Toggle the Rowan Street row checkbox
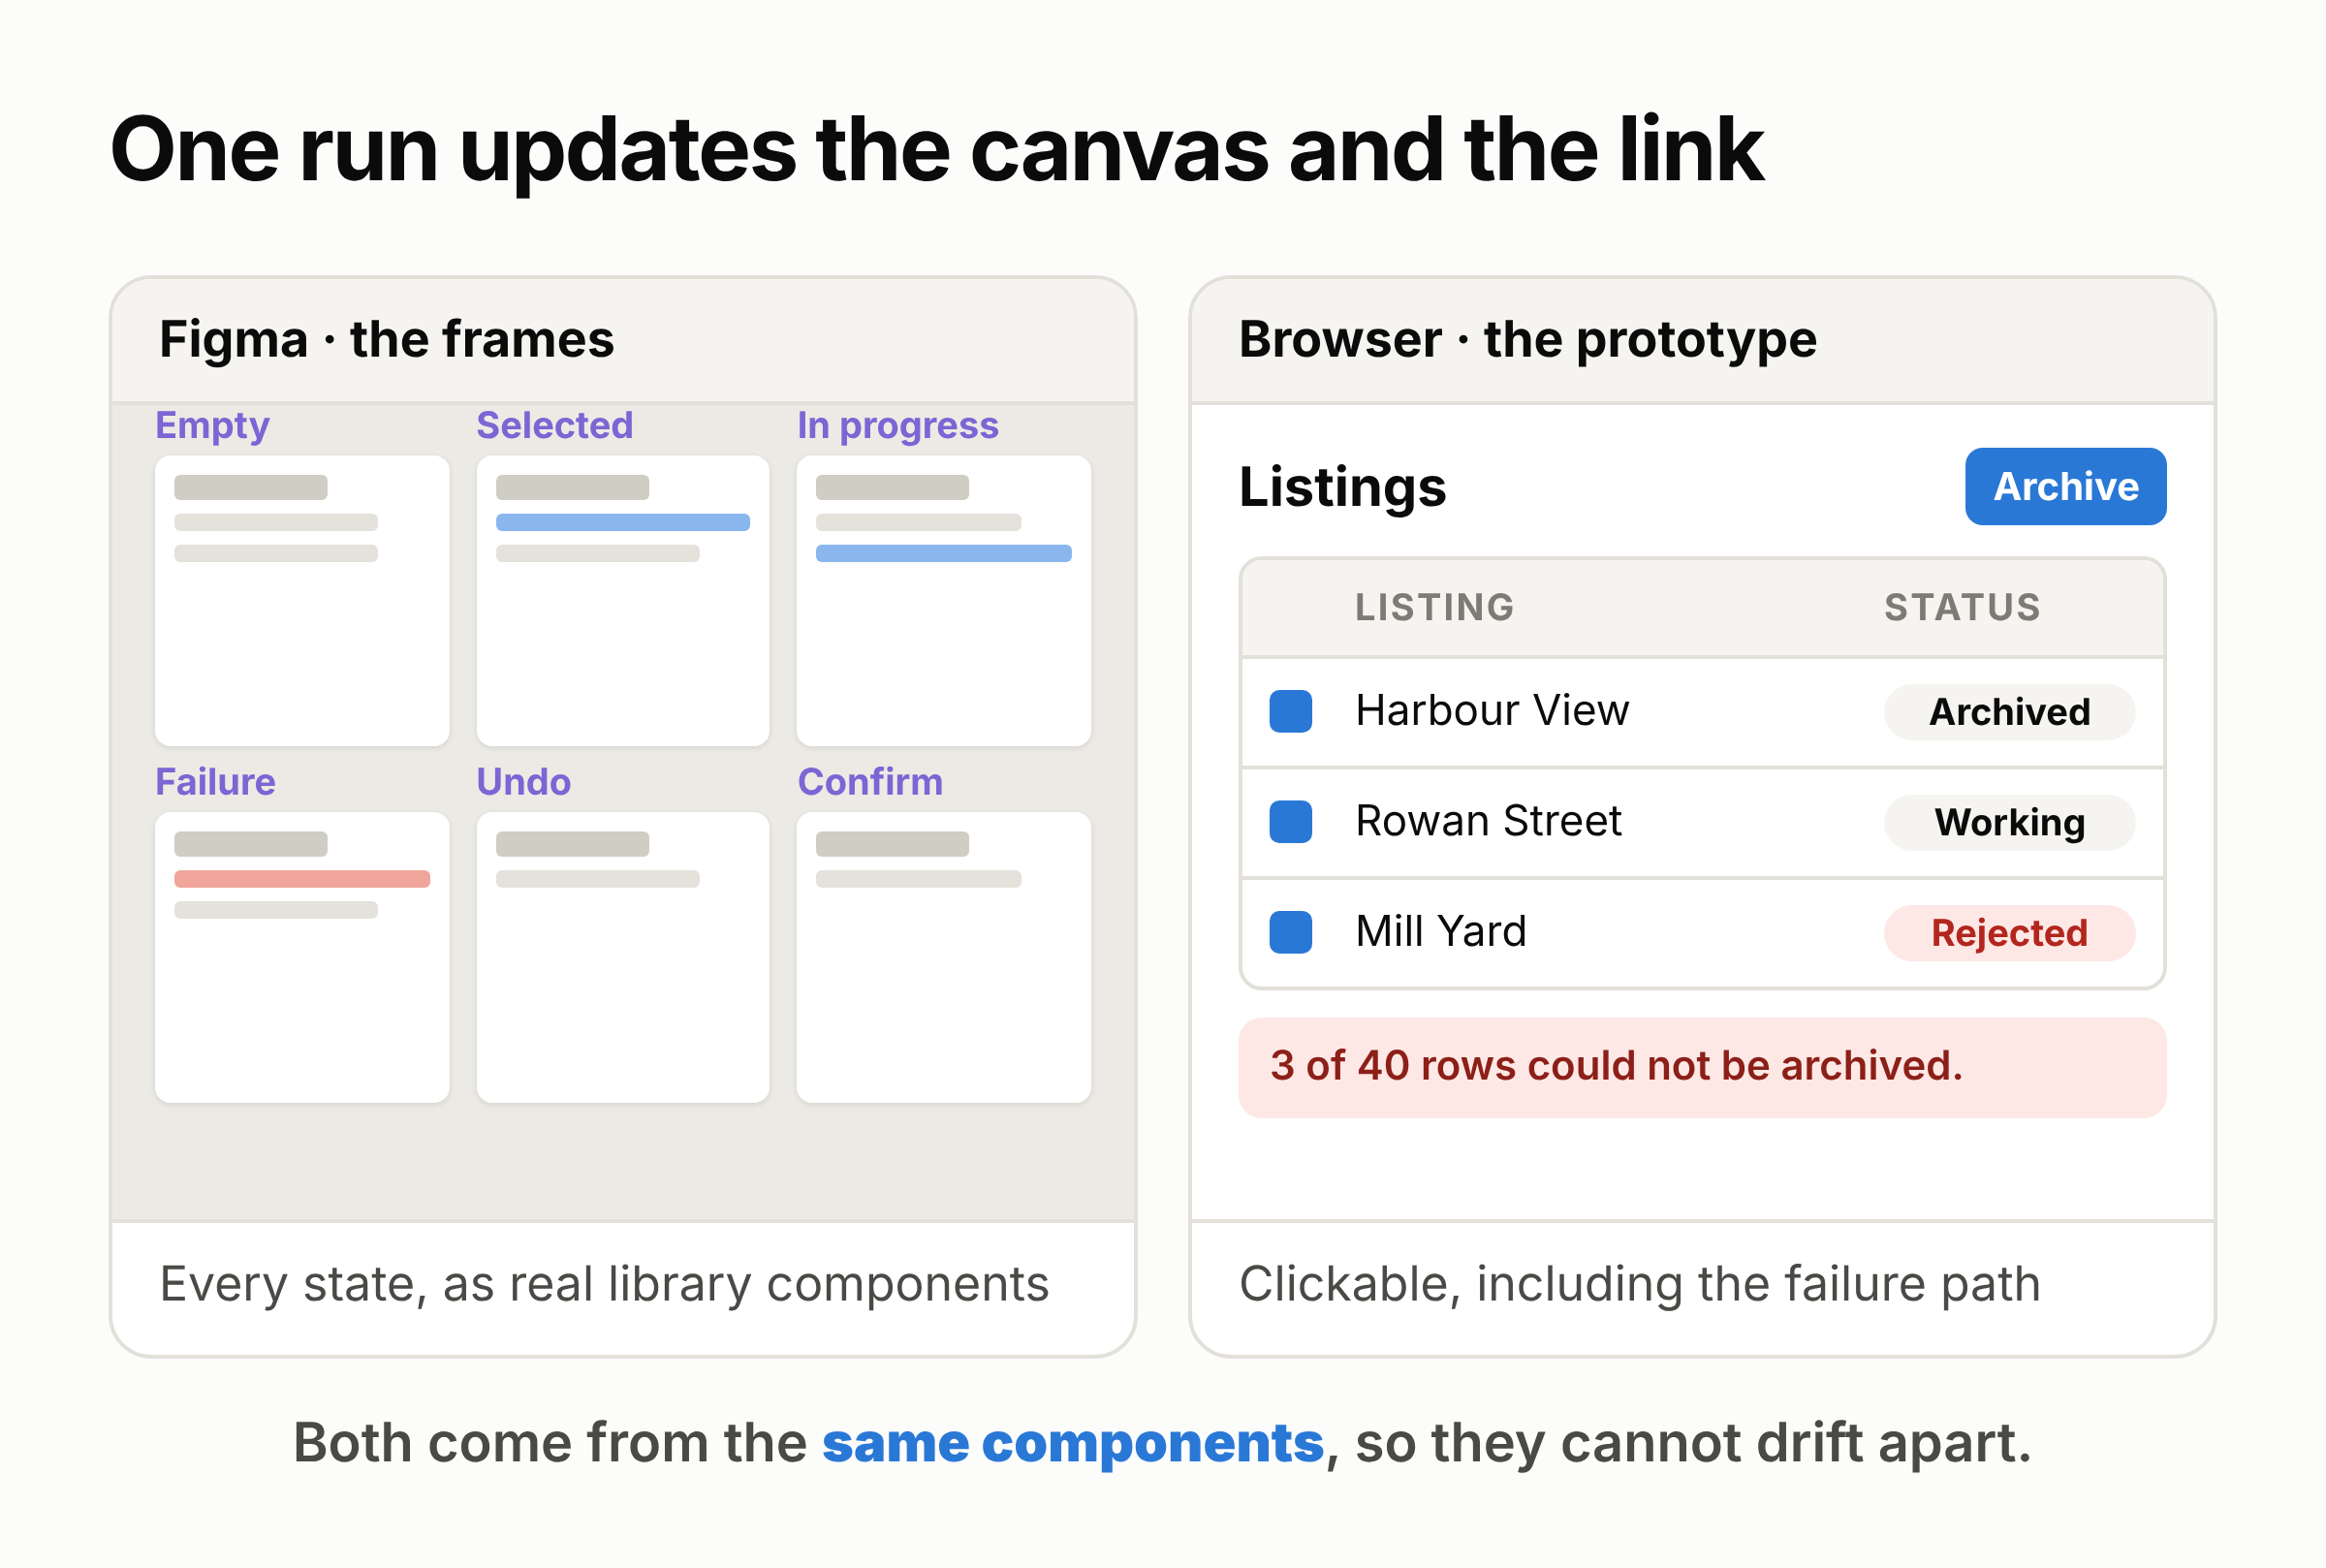This screenshot has width=2326, height=1568. (1290, 822)
